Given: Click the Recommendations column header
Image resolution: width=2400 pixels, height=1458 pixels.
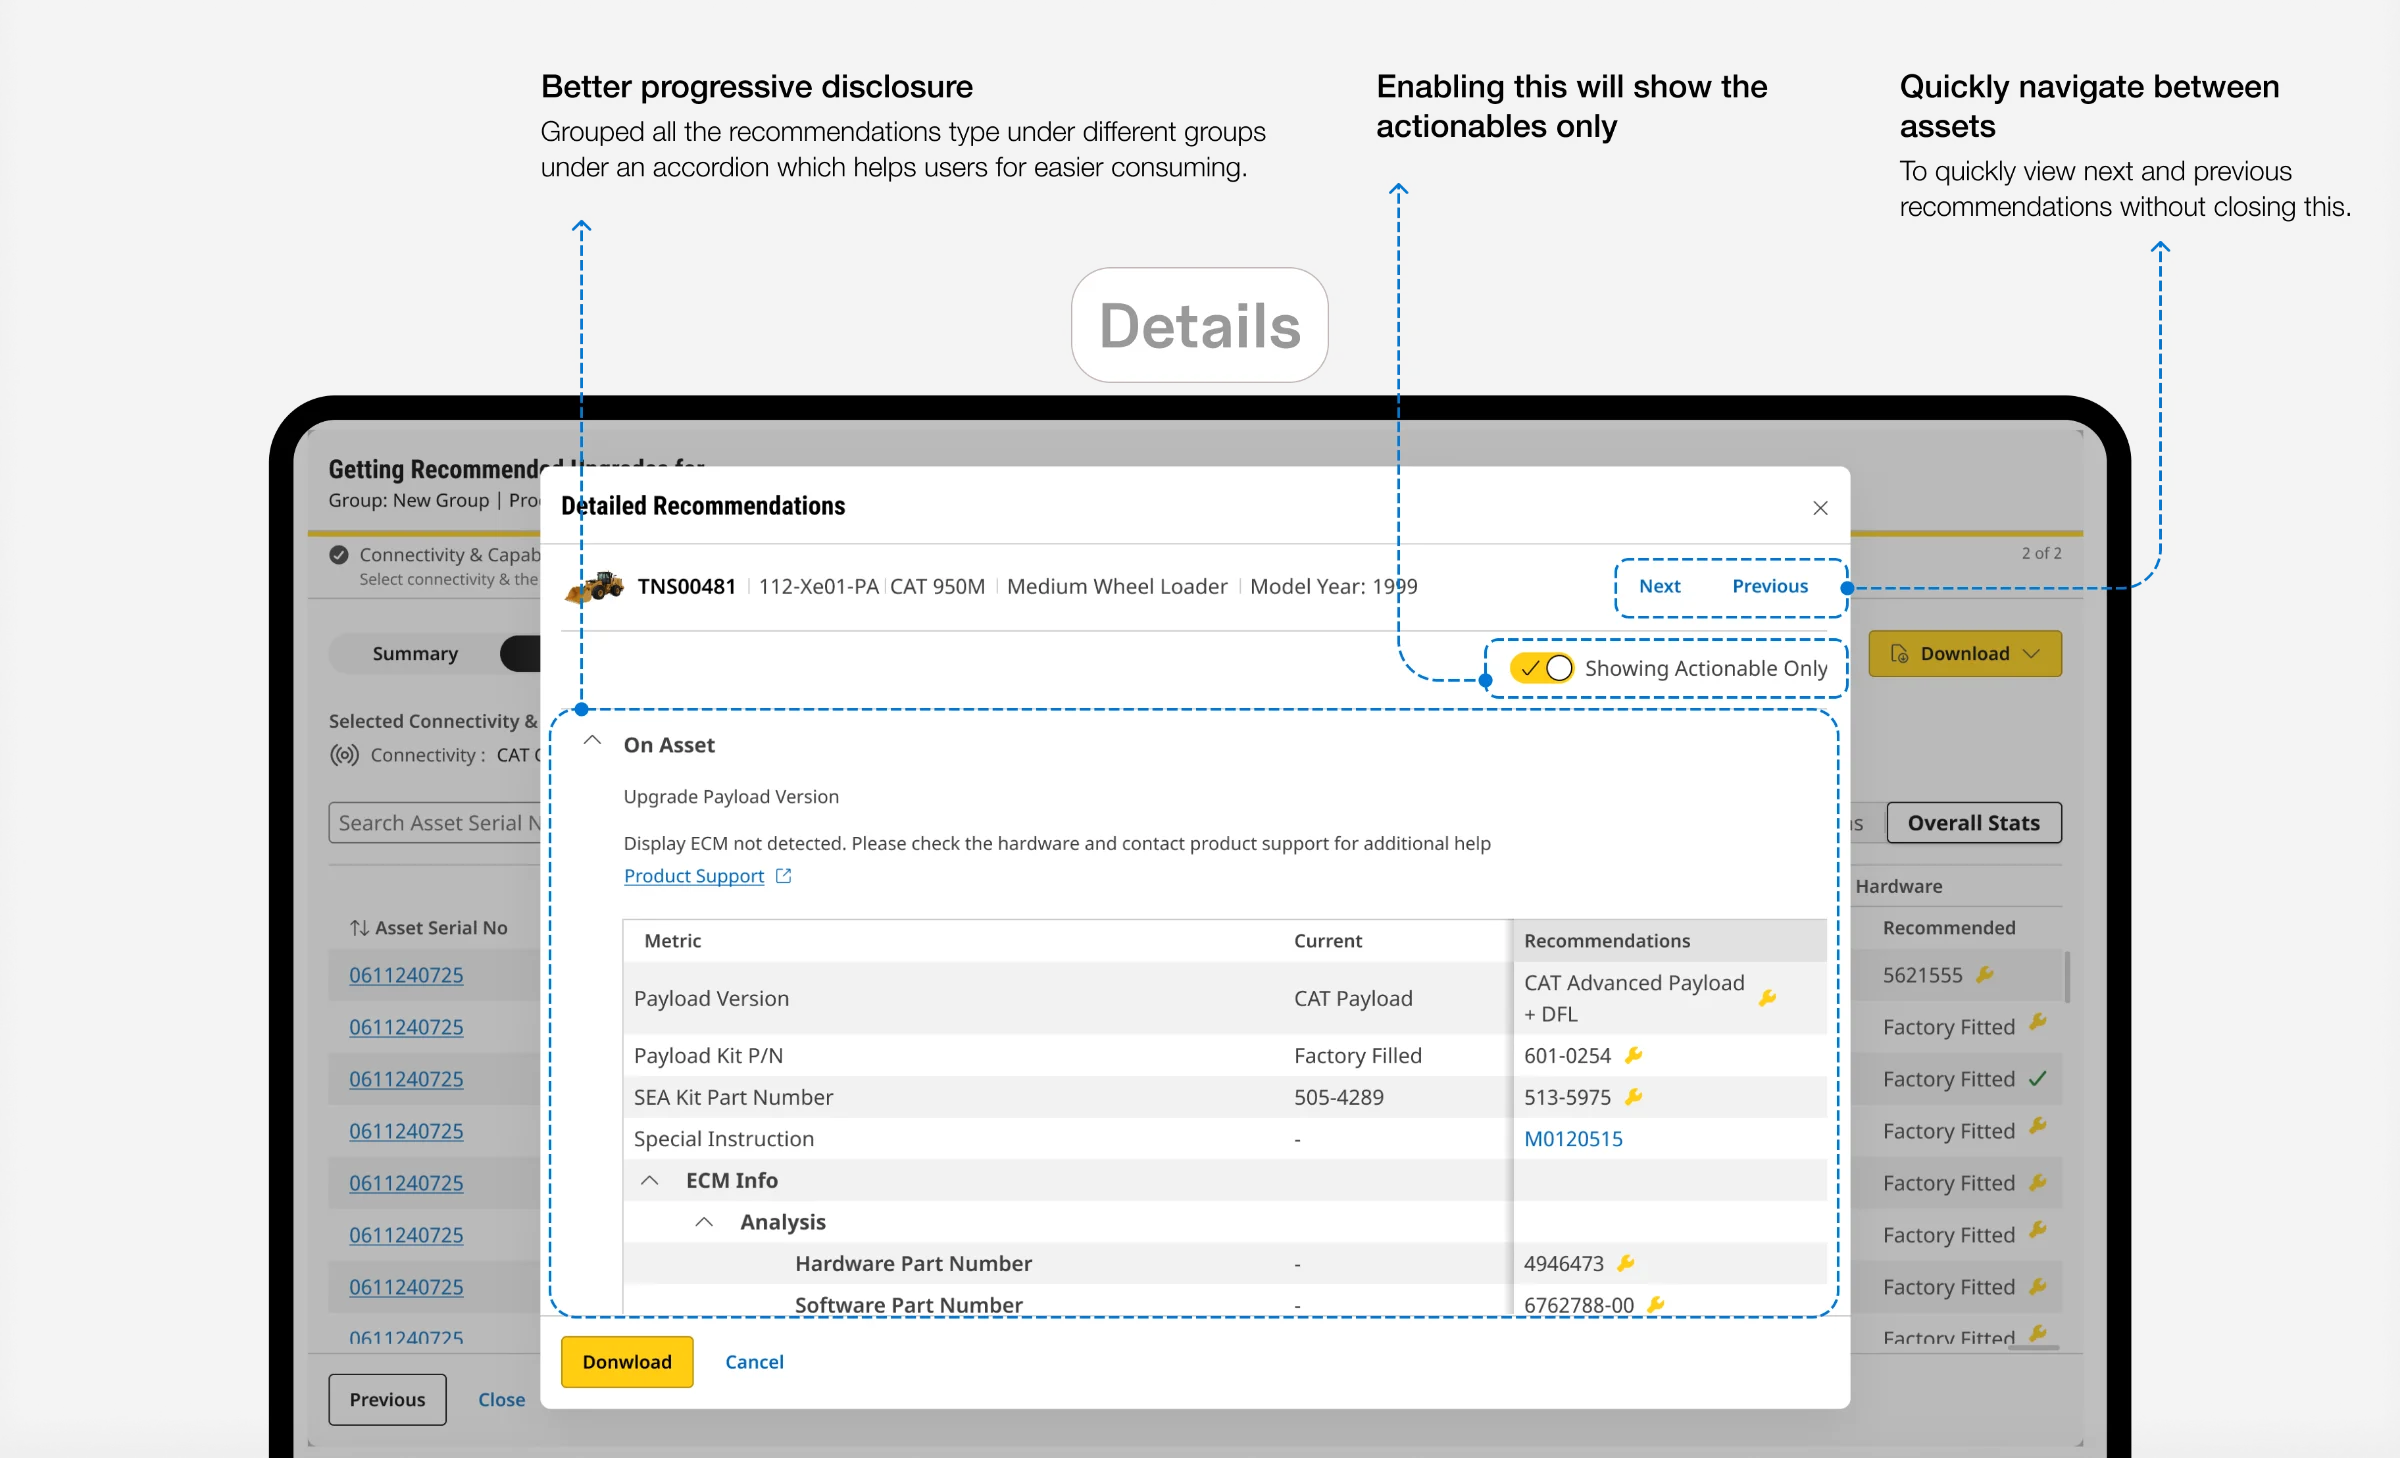Looking at the screenshot, I should pyautogui.click(x=1670, y=941).
